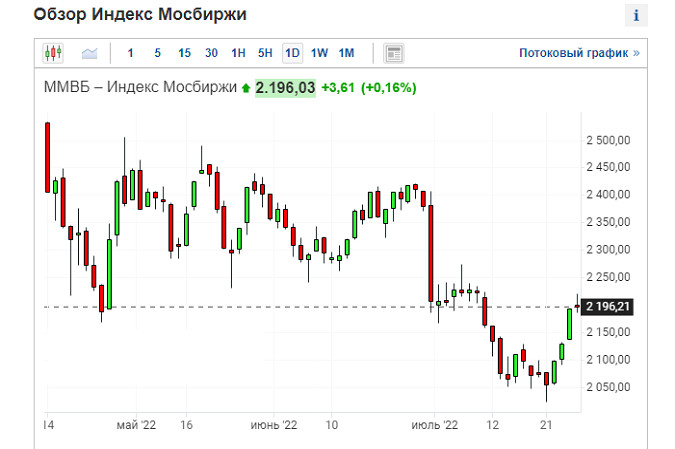The height and width of the screenshot is (449, 675).
Task: Click the 2 150,00 axis label
Action: coord(608,332)
